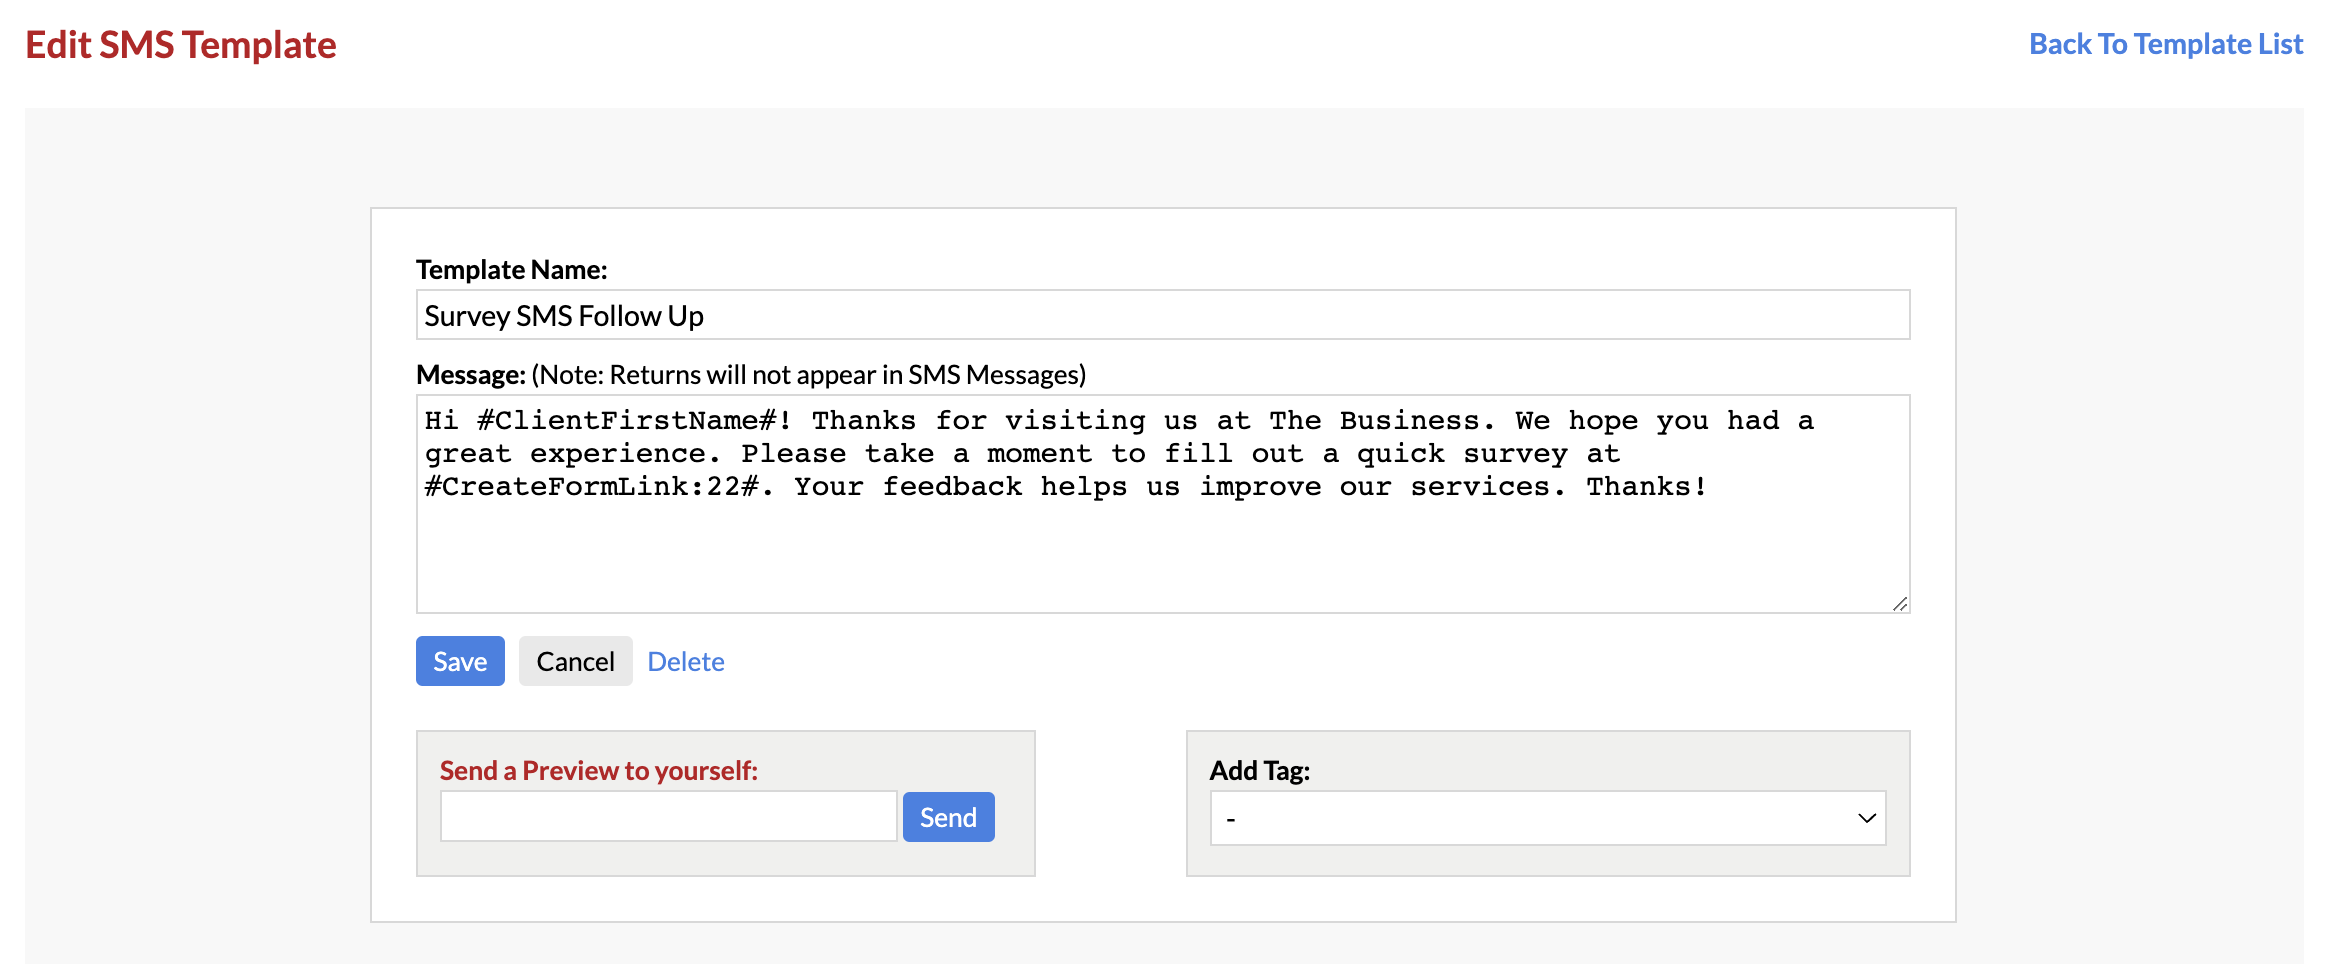Click the #ClientFirstName# placeholder in message
Viewport: 2338px width, 964px height.
(628, 421)
